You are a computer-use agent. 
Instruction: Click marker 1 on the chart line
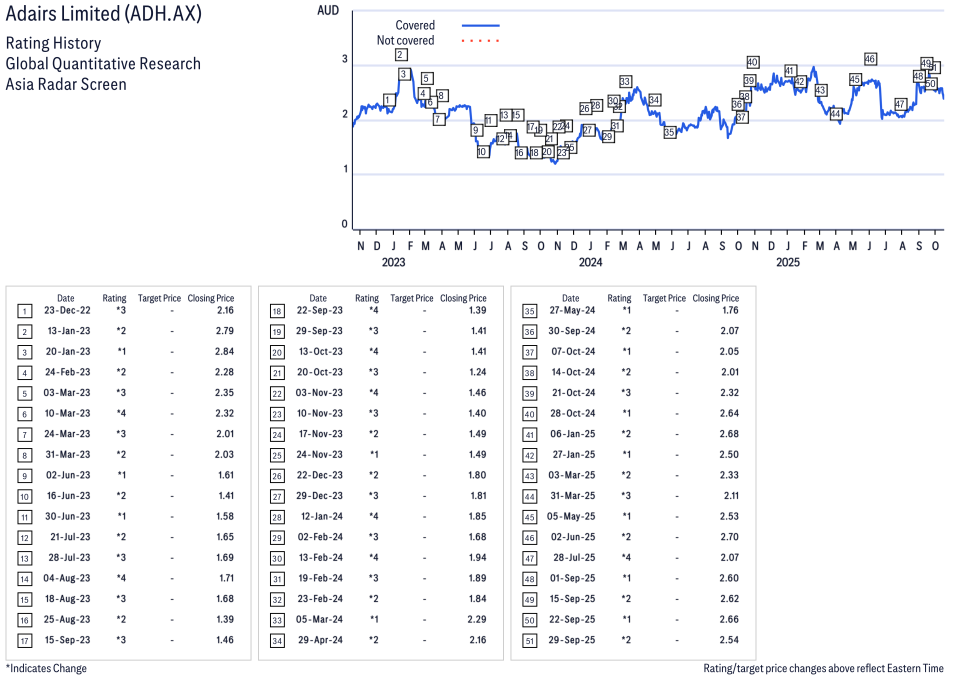[x=389, y=99]
